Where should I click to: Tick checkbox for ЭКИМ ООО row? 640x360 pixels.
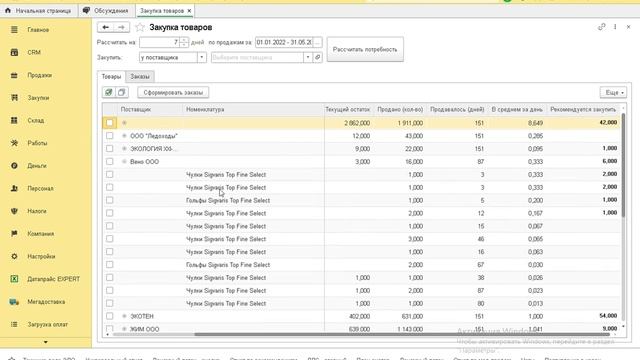109,328
